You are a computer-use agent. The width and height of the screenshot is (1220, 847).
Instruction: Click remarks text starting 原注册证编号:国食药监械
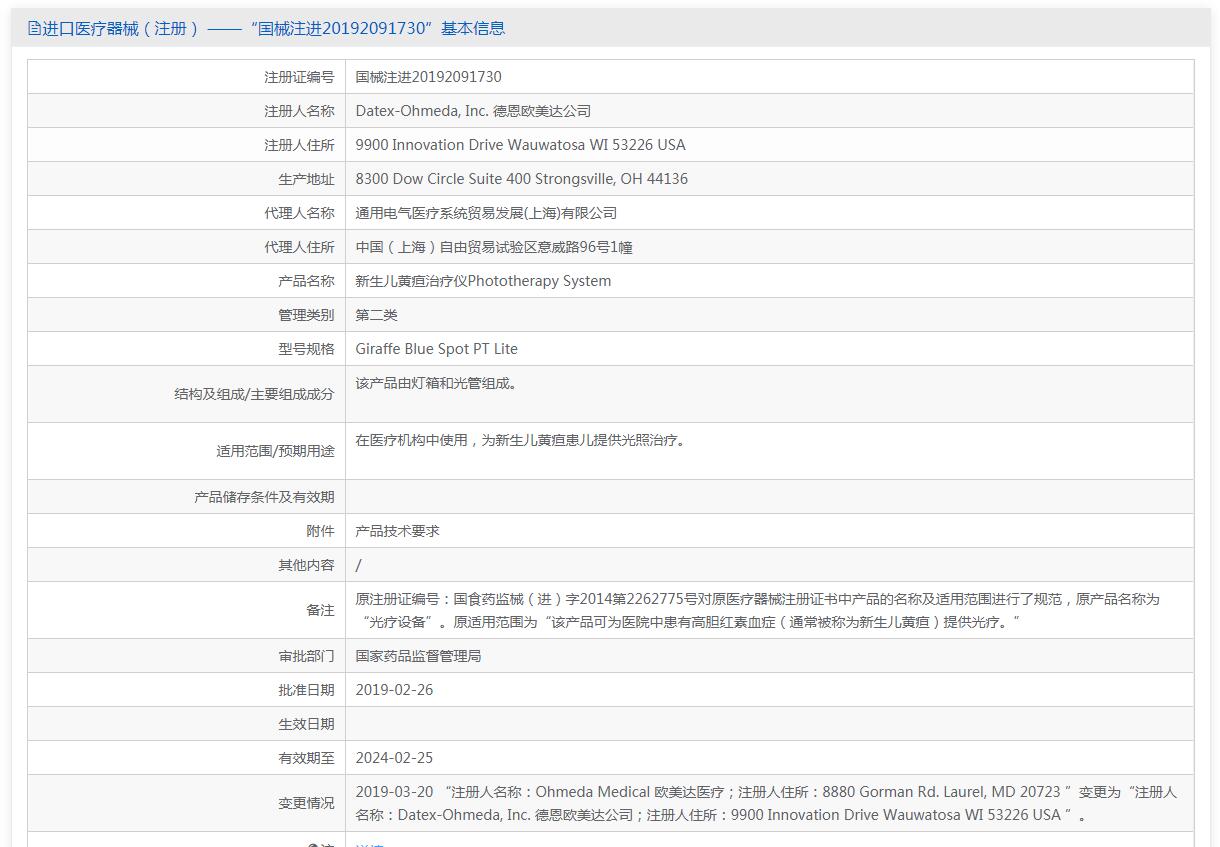click(x=757, y=610)
